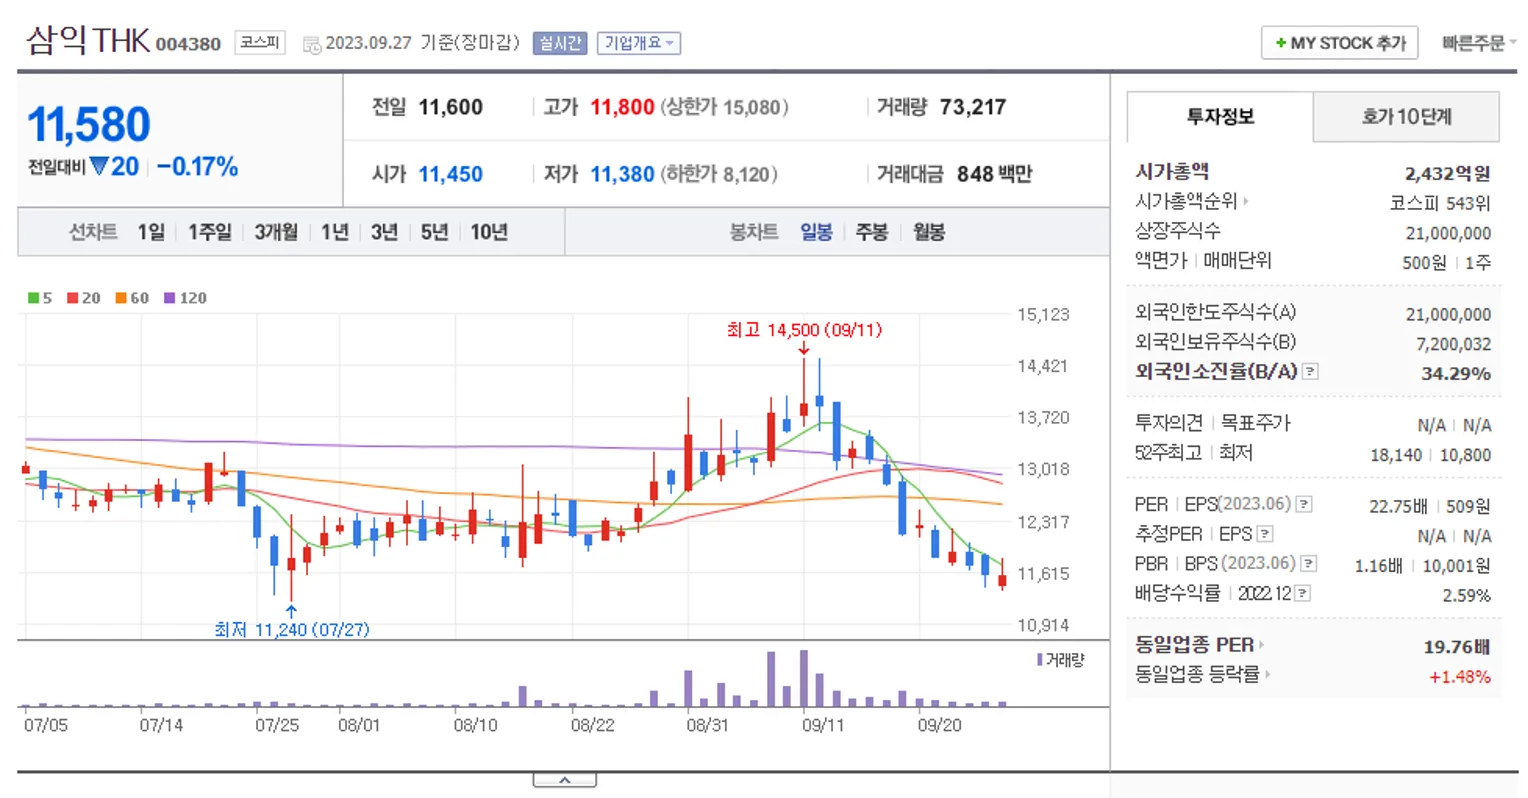Click the 코스피 543위 rank text
Image resolution: width=1528 pixels, height=798 pixels.
coord(1440,203)
